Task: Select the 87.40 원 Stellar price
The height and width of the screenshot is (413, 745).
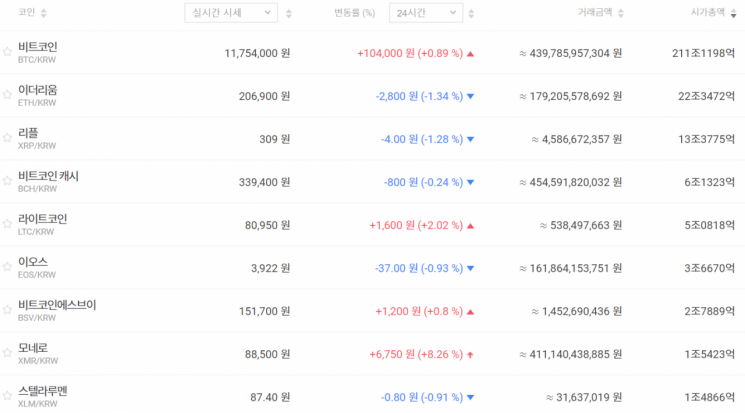Action: click(x=270, y=397)
